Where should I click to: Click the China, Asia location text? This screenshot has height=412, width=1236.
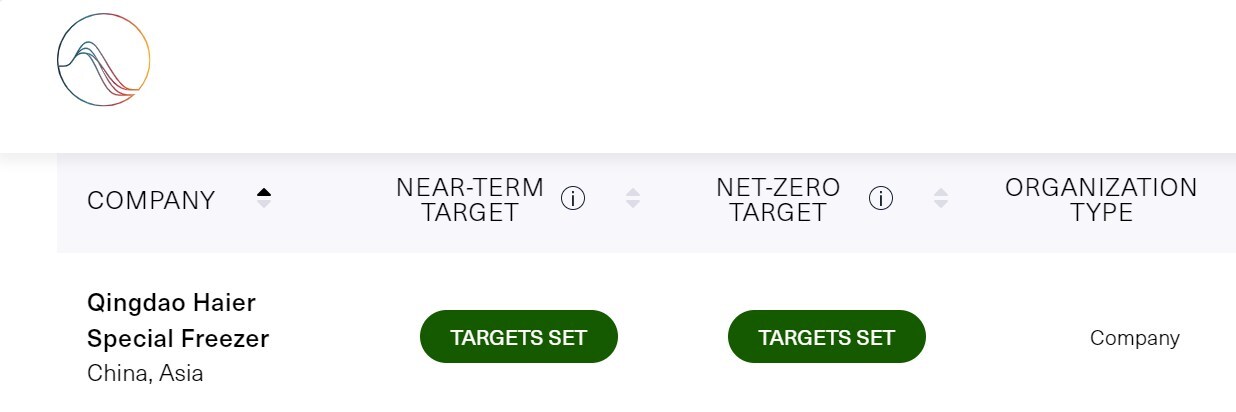pyautogui.click(x=145, y=374)
